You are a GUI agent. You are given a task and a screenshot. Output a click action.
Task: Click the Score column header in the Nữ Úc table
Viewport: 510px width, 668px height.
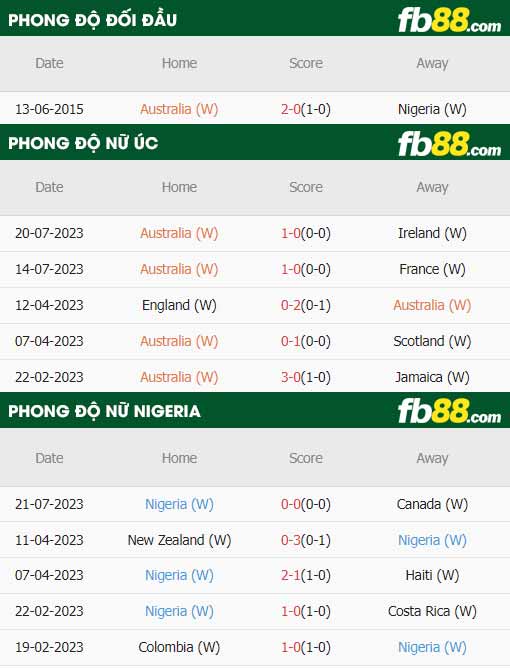point(305,187)
